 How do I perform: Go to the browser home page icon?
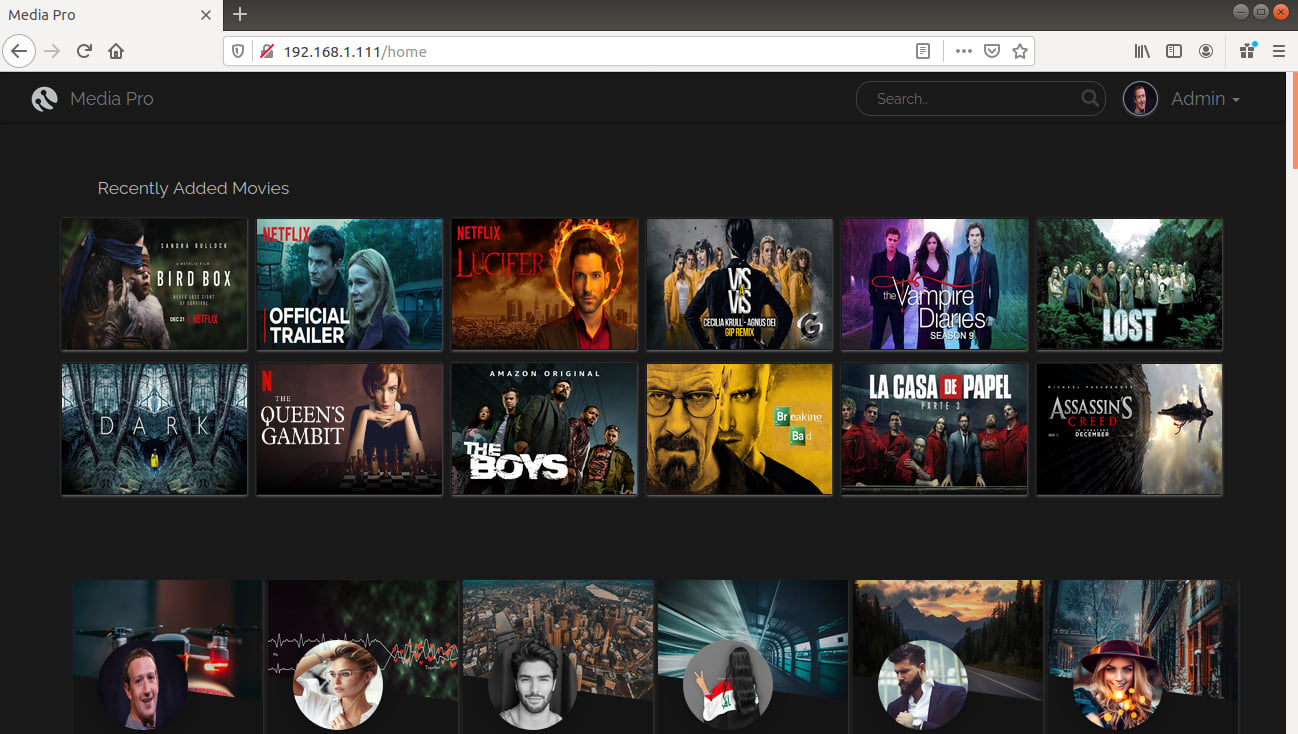coord(116,51)
